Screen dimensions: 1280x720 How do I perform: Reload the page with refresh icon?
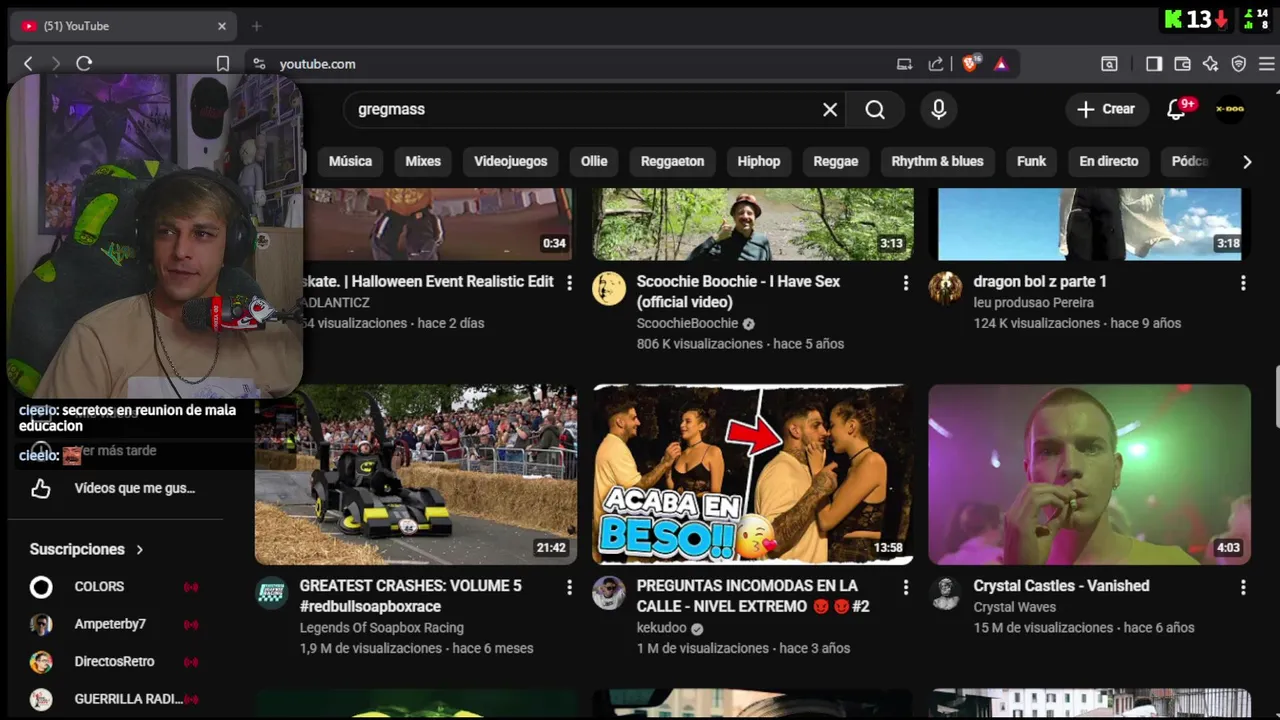click(84, 64)
